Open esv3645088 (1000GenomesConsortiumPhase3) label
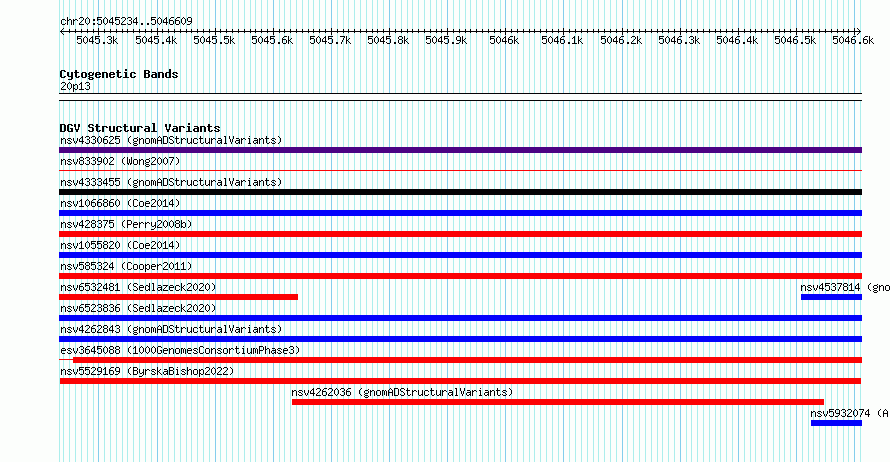Screen dimensions: 890x462 (180, 350)
